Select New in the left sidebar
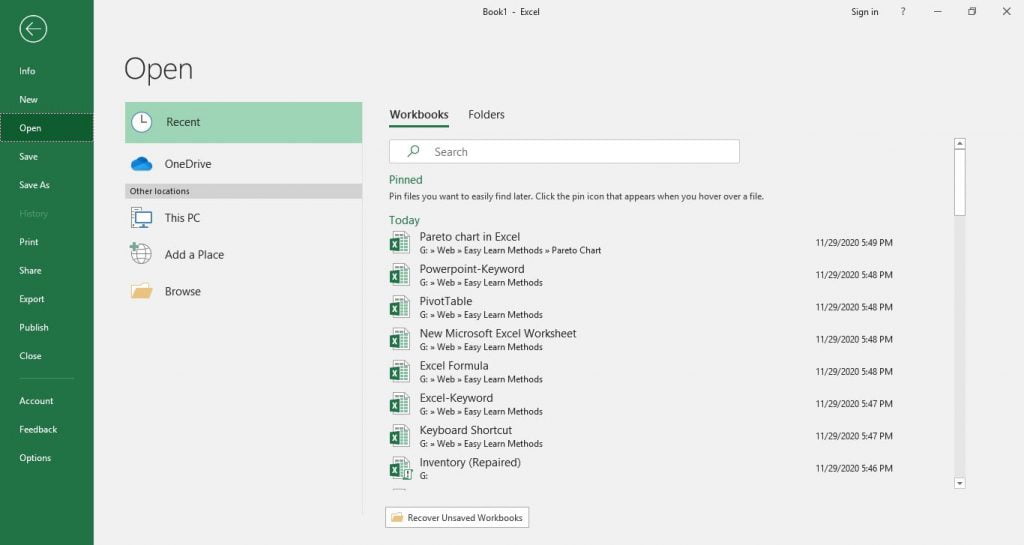This screenshot has height=545, width=1024. click(x=46, y=99)
